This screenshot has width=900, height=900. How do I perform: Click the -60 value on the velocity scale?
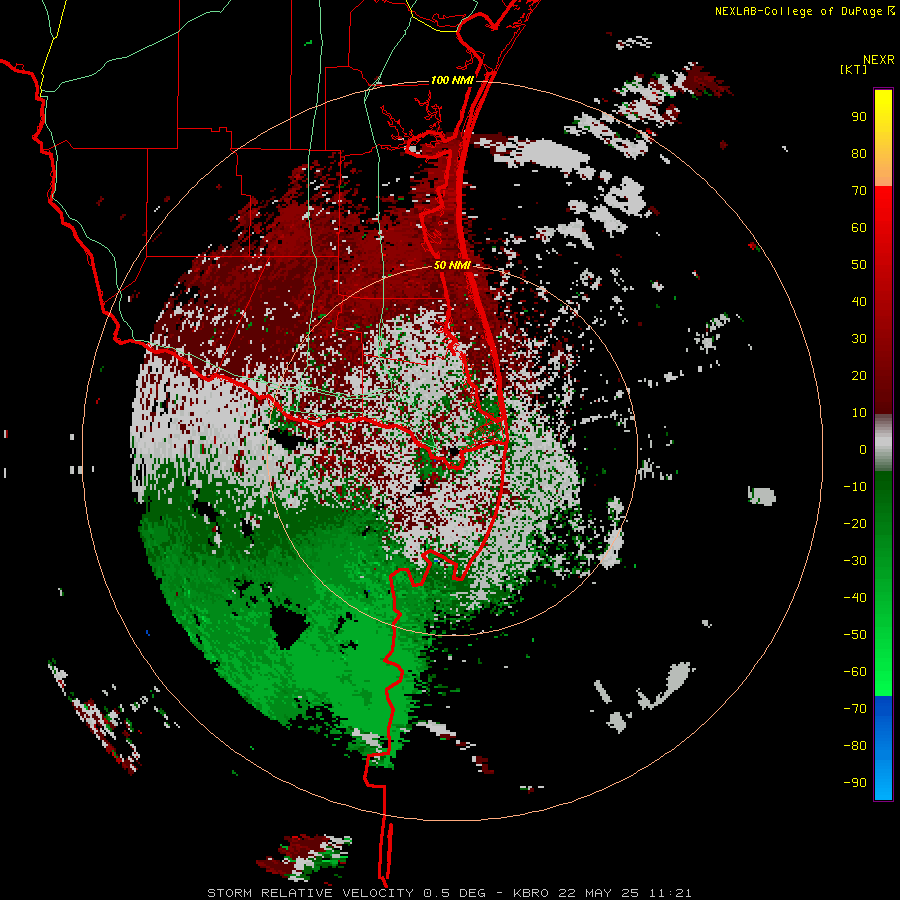pos(855,672)
